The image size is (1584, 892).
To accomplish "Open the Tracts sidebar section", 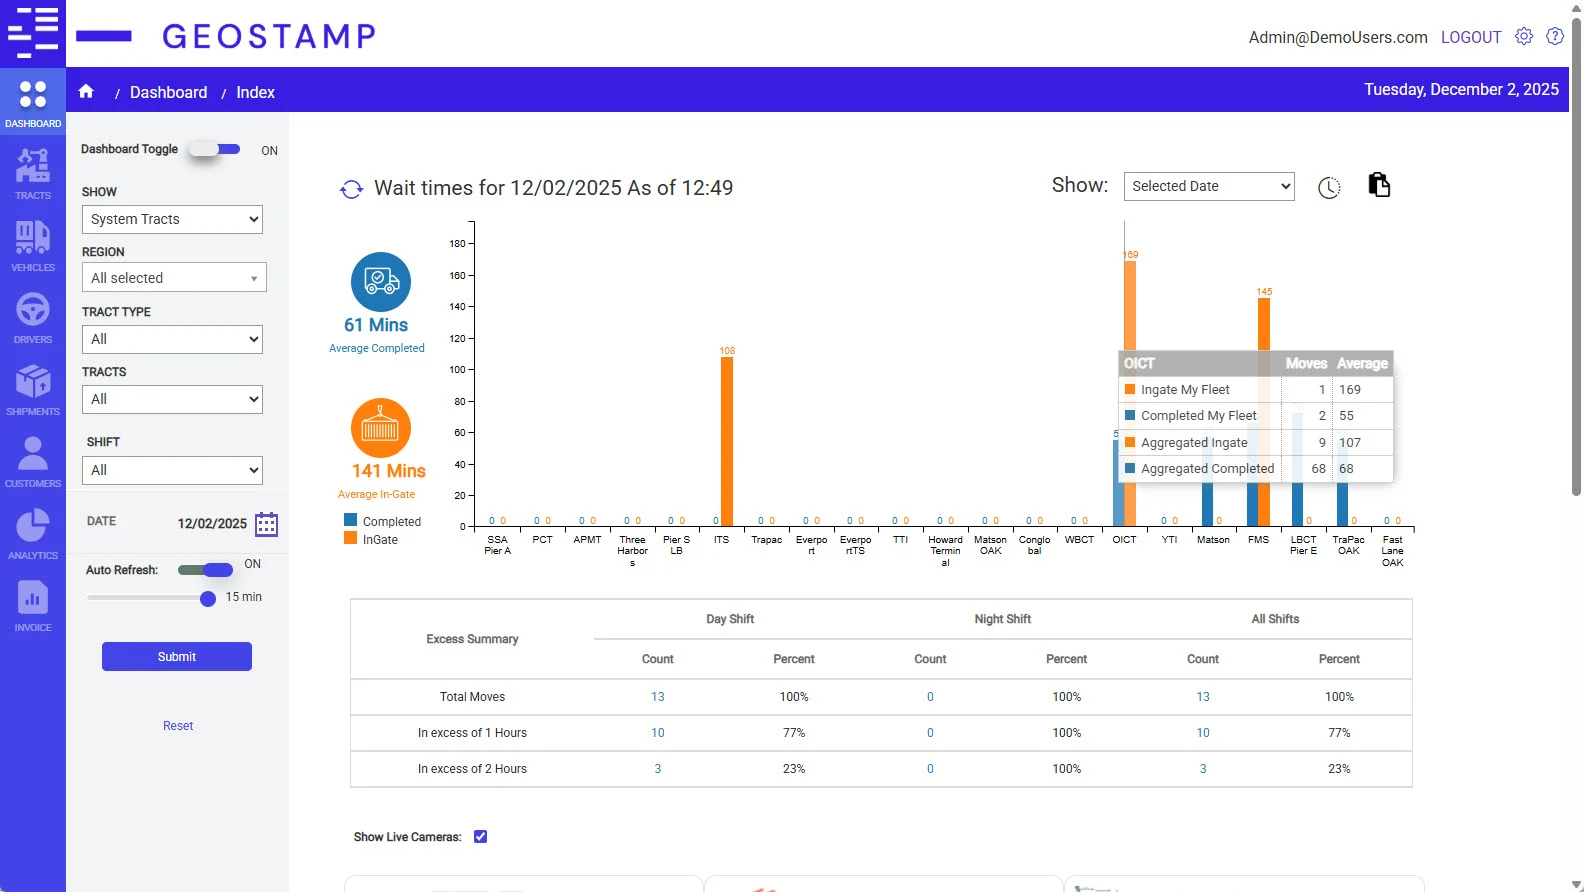I will pyautogui.click(x=33, y=174).
